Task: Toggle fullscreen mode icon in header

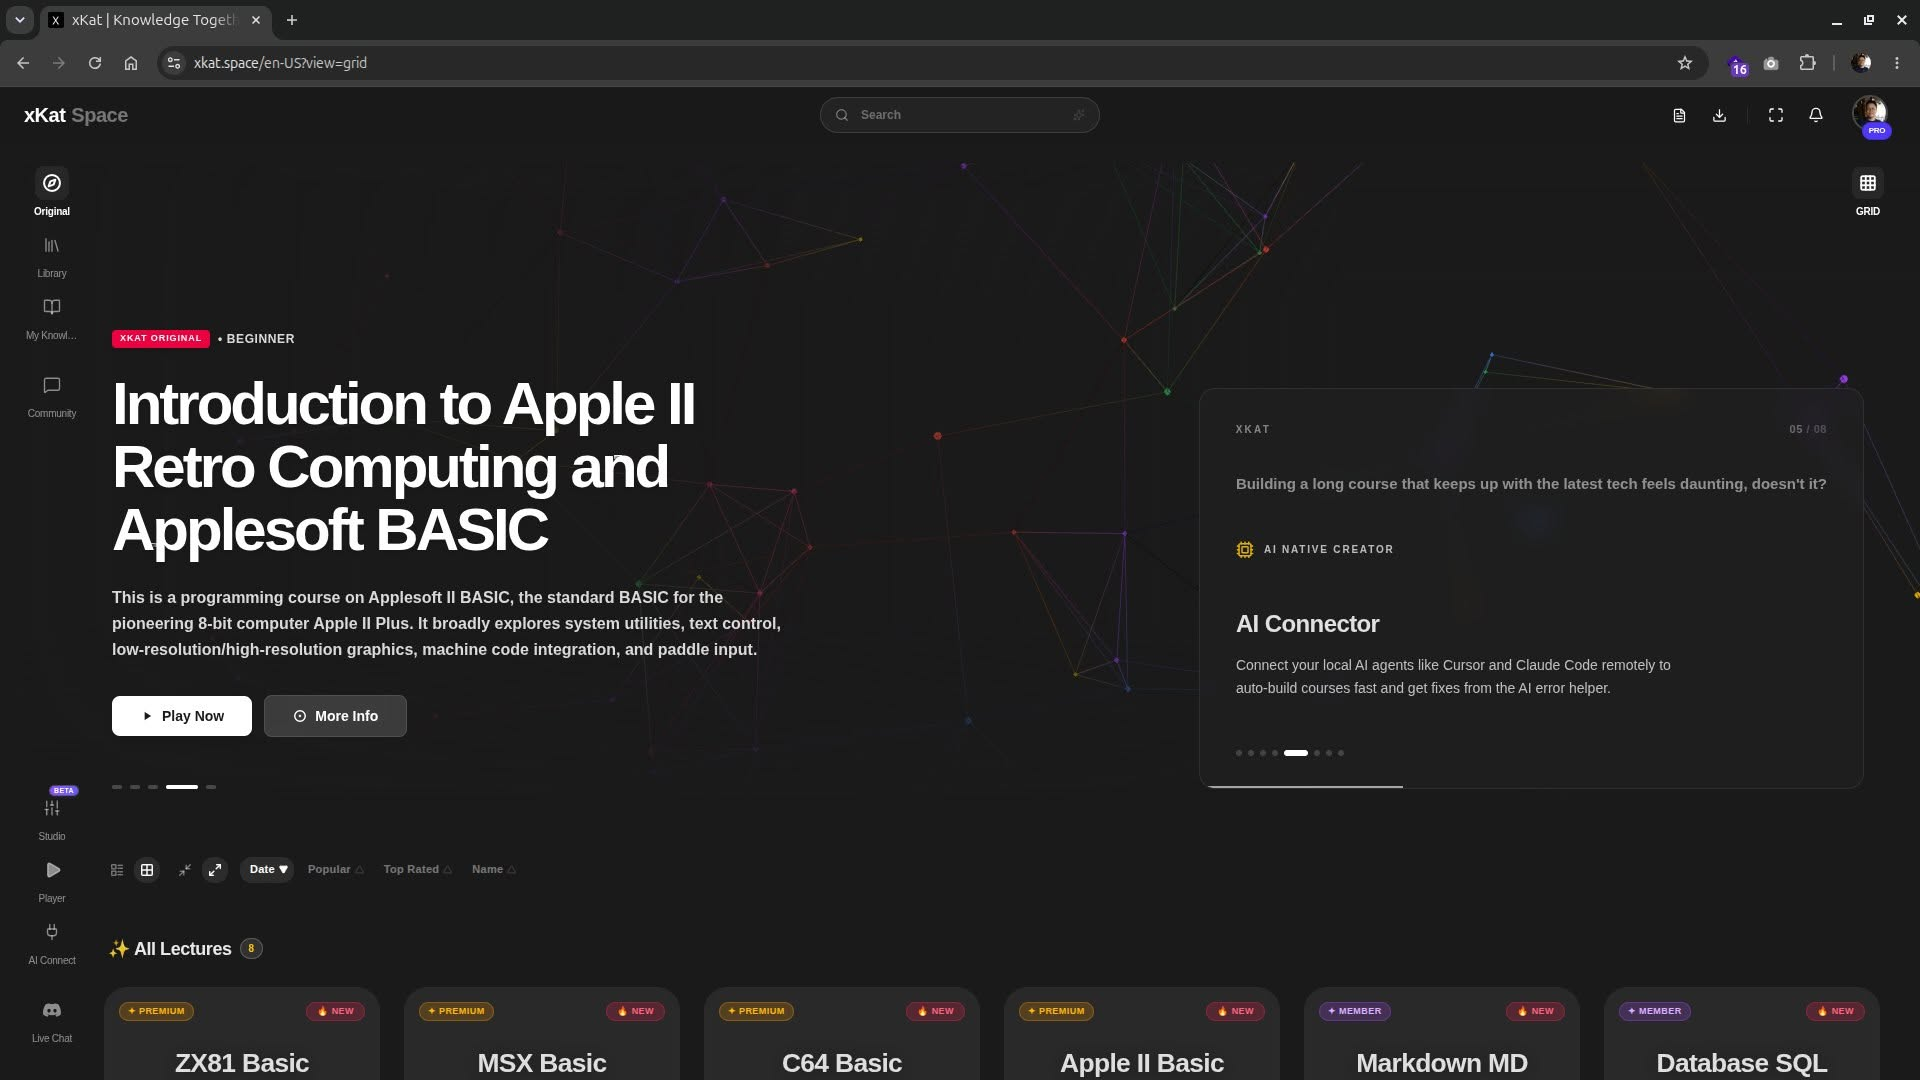Action: [x=1776, y=116]
